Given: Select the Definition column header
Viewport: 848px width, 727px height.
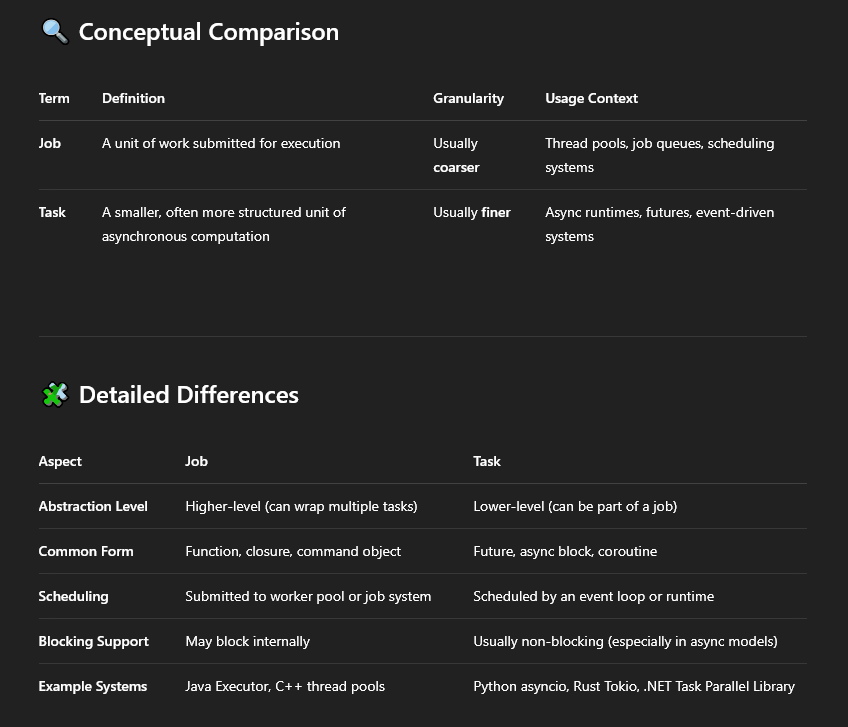Looking at the screenshot, I should point(133,98).
